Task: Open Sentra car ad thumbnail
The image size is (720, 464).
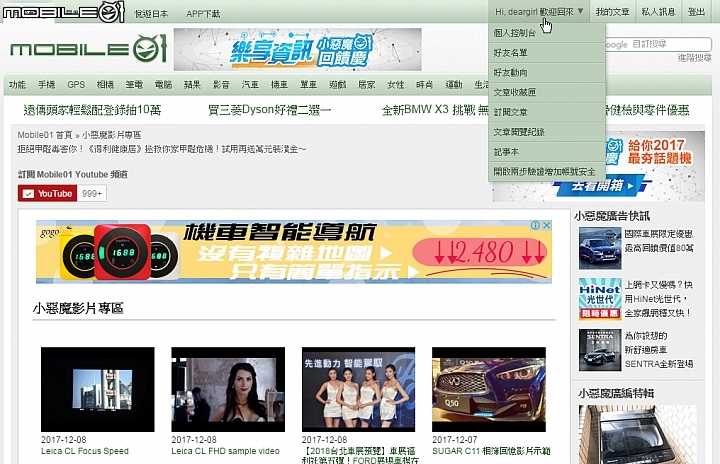Action: (600, 350)
